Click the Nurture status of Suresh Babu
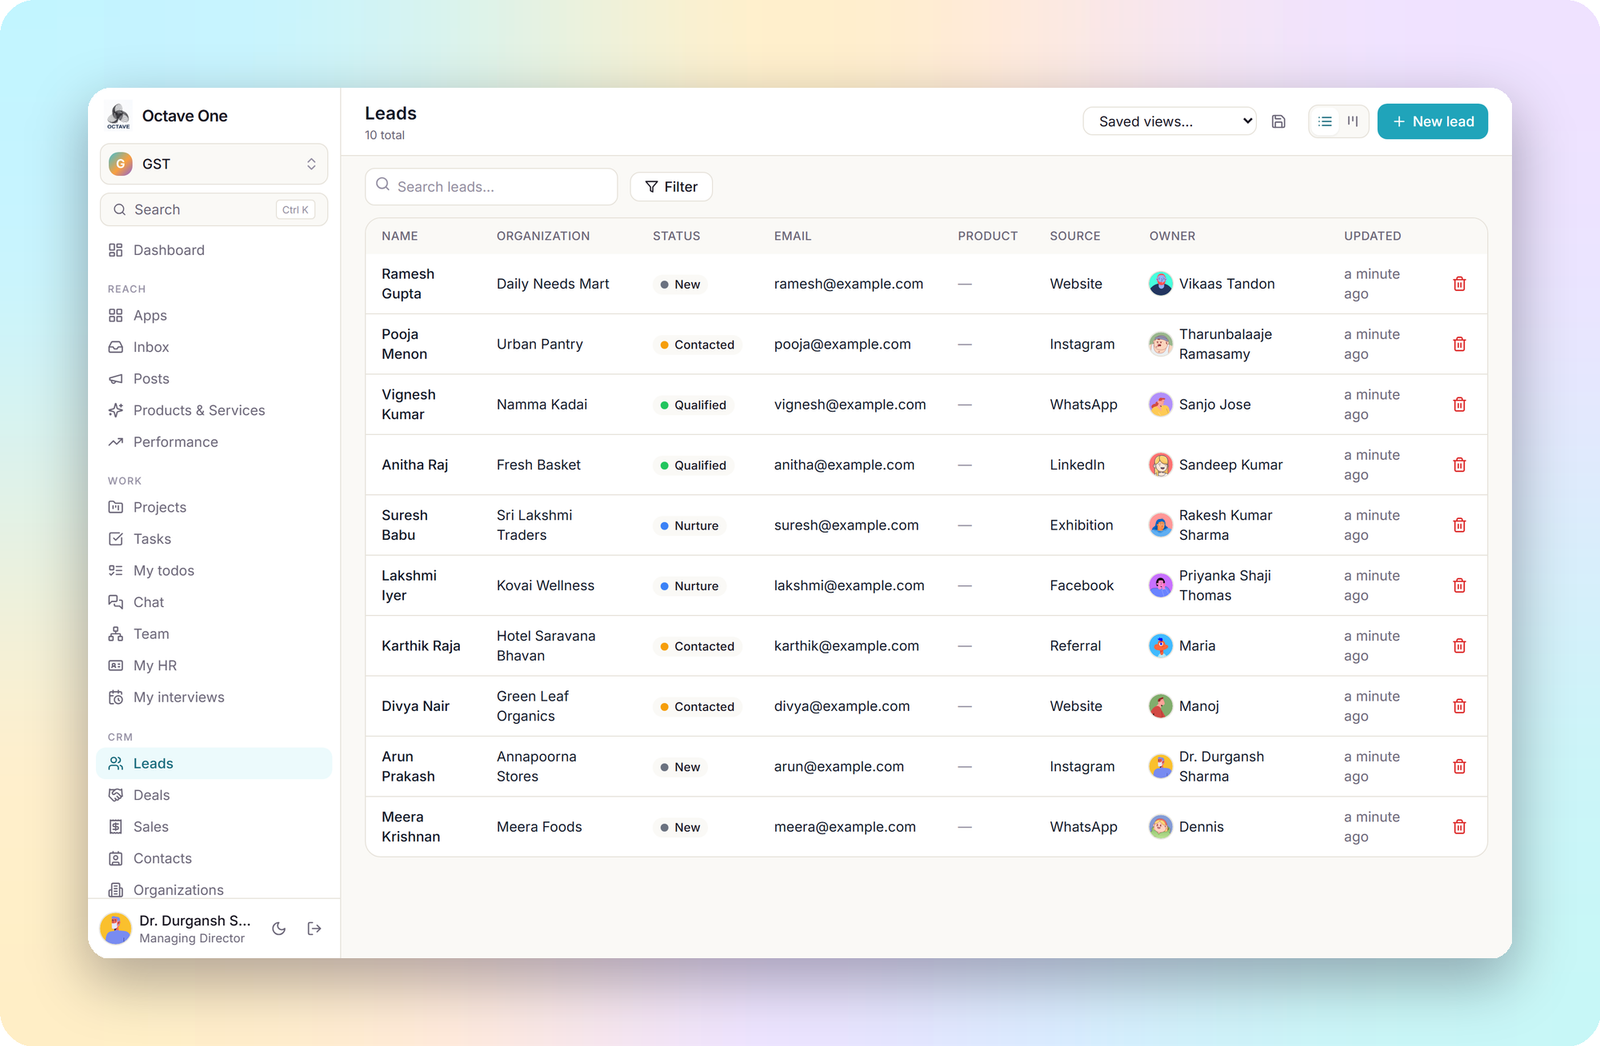Image resolution: width=1600 pixels, height=1046 pixels. tap(689, 526)
